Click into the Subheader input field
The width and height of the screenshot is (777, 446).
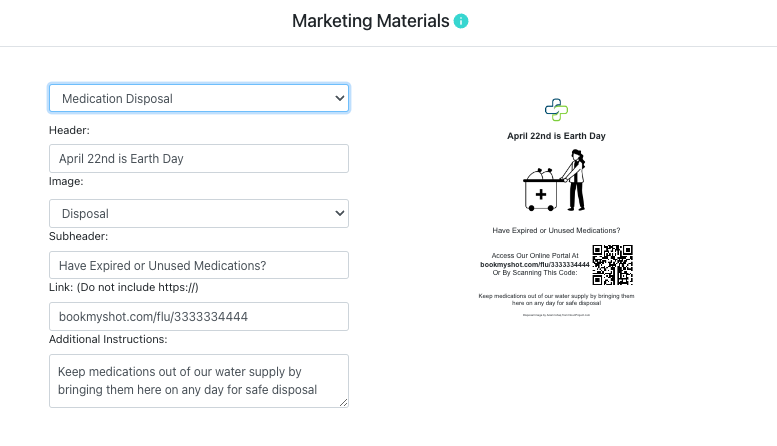[x=199, y=265]
